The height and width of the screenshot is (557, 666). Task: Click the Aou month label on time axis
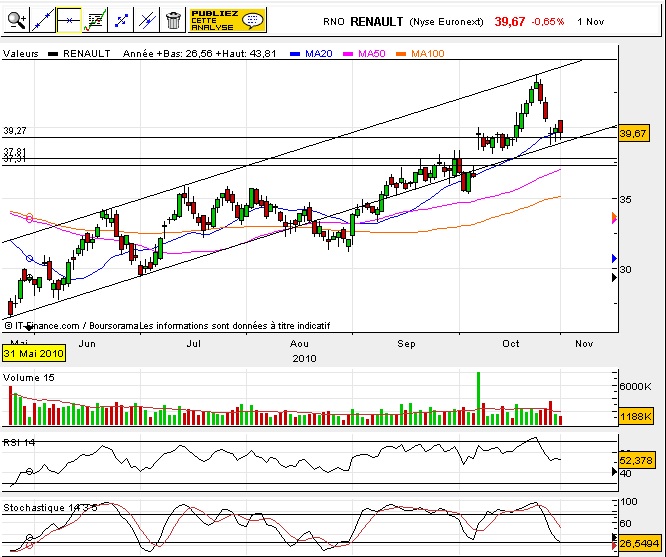299,343
